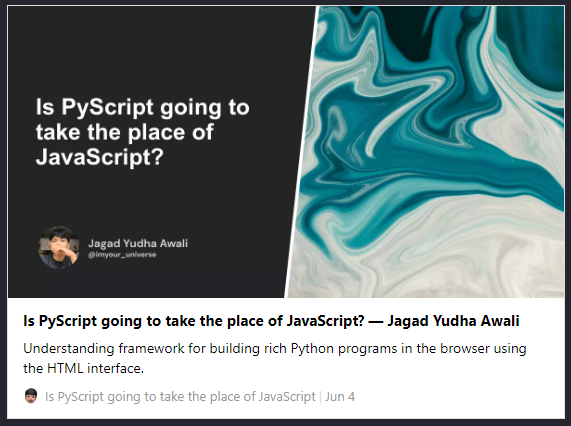Click the large white cover headline text
Screen dimensions: 571x426
pyautogui.click(x=142, y=132)
